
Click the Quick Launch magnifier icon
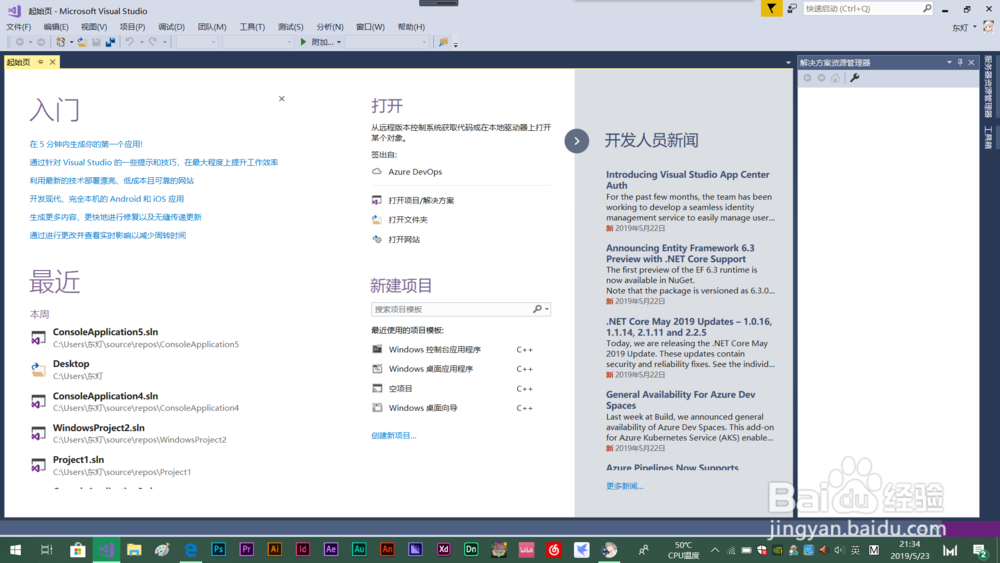(x=927, y=8)
